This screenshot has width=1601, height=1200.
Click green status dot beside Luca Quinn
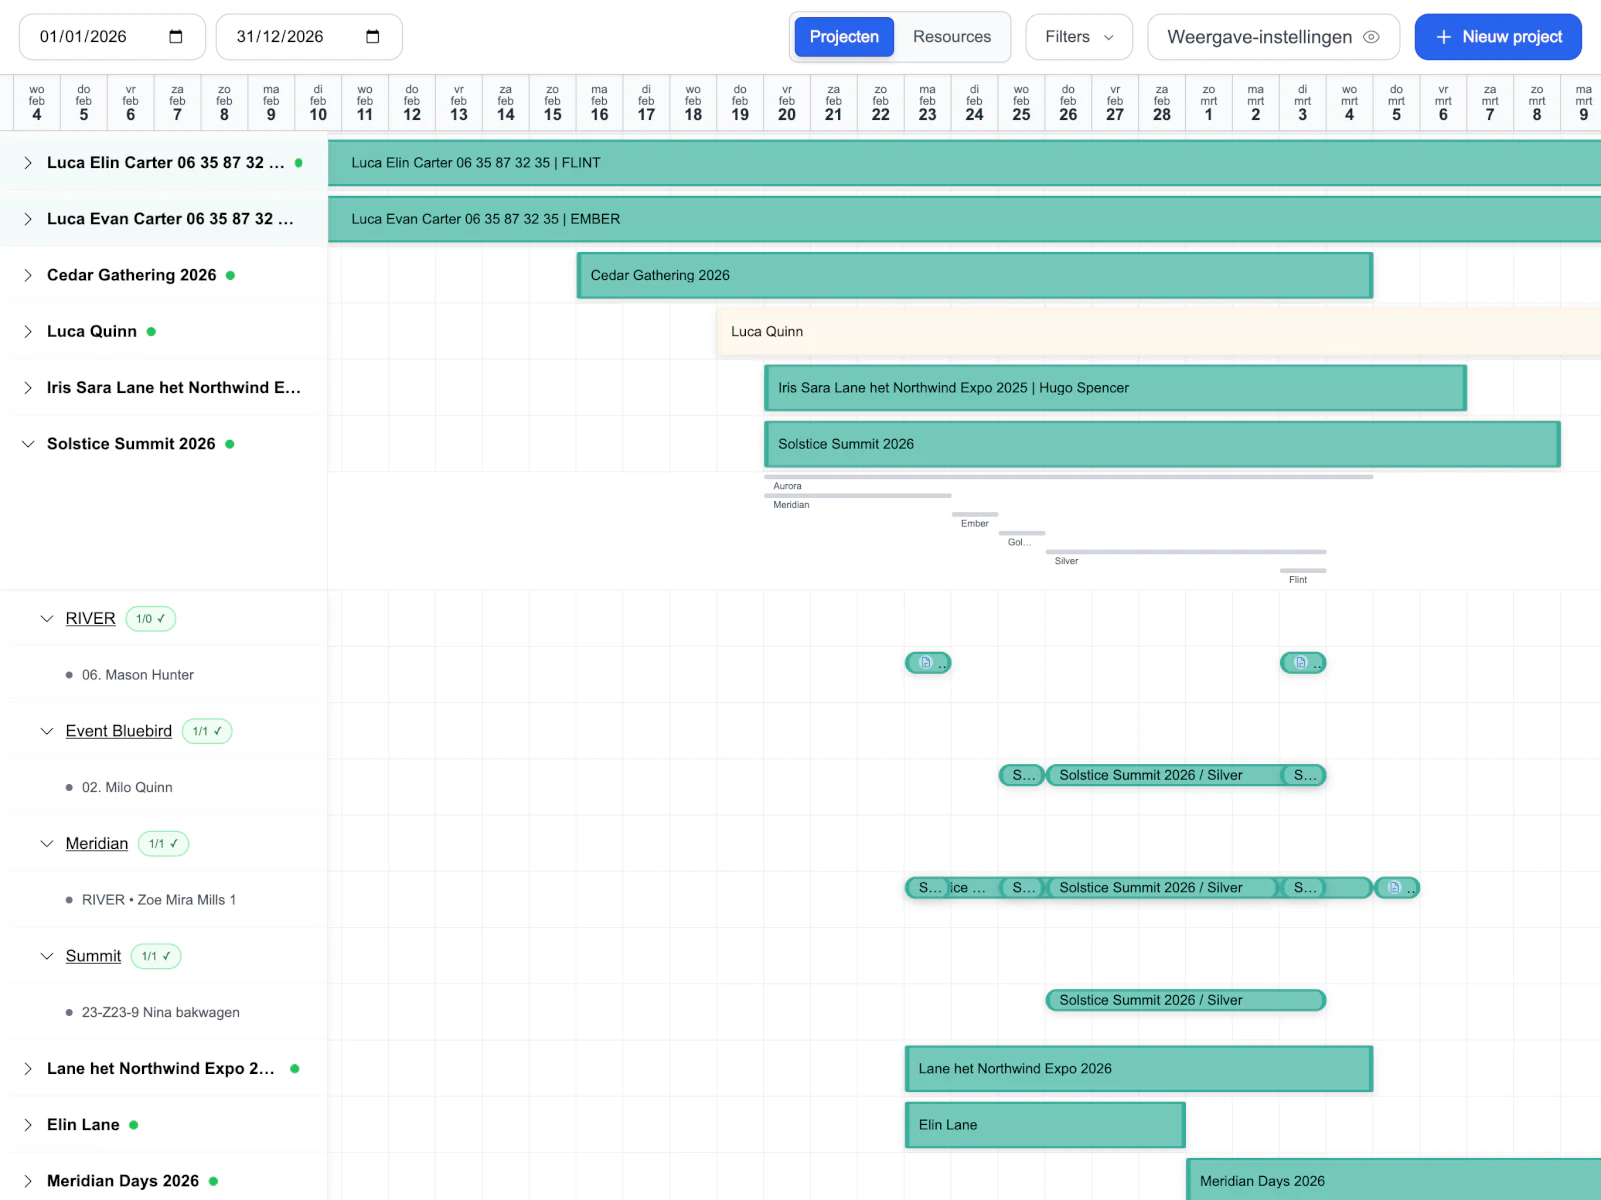tap(151, 331)
